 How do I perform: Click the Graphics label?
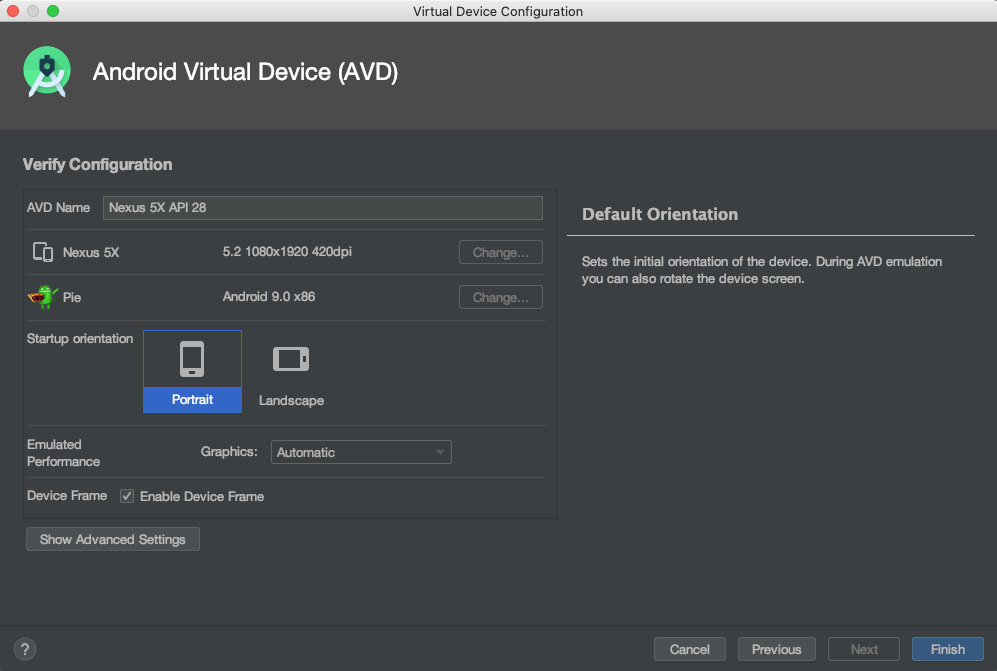click(229, 452)
